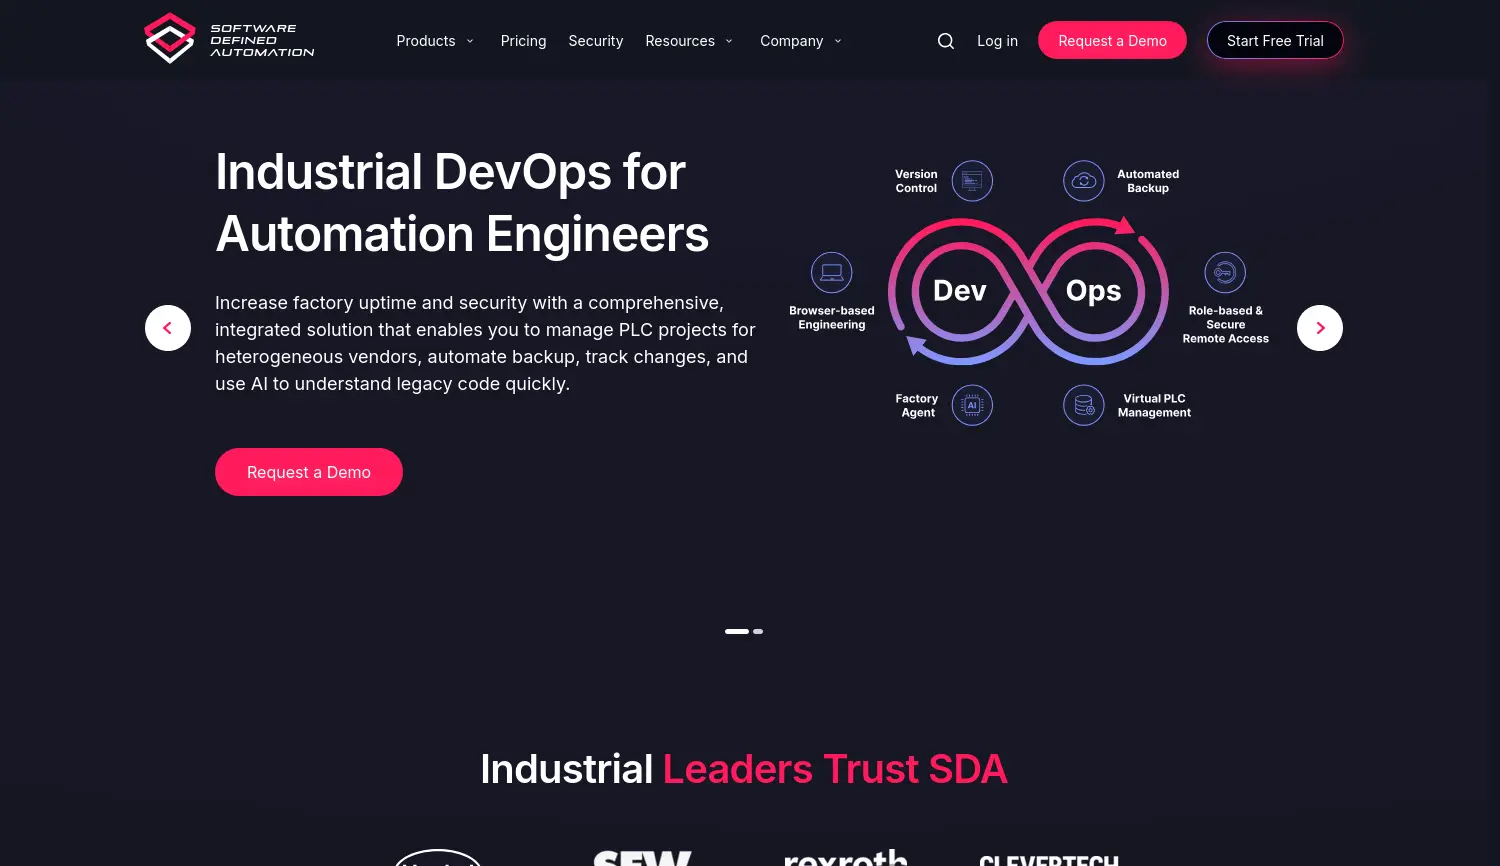The image size is (1500, 866).
Task: Click the Clevertech partner logo
Action: (1049, 859)
